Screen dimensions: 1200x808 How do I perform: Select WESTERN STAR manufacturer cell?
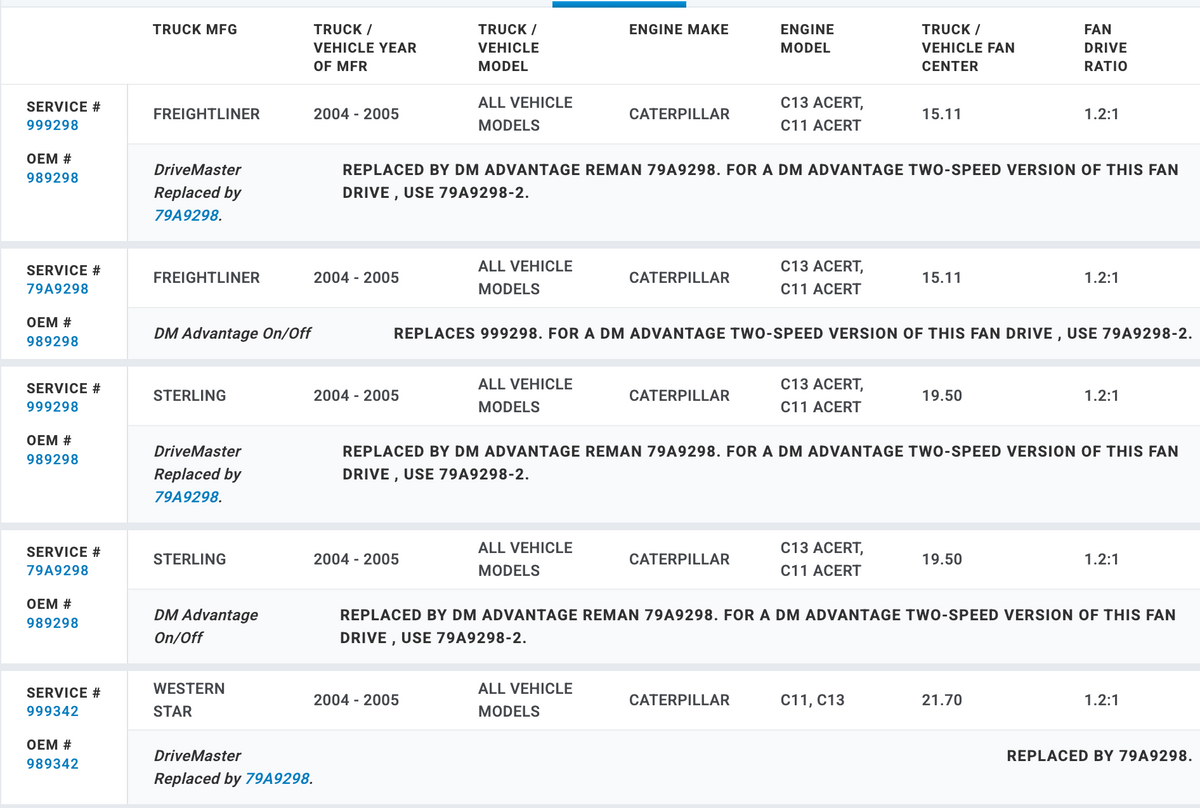(189, 700)
